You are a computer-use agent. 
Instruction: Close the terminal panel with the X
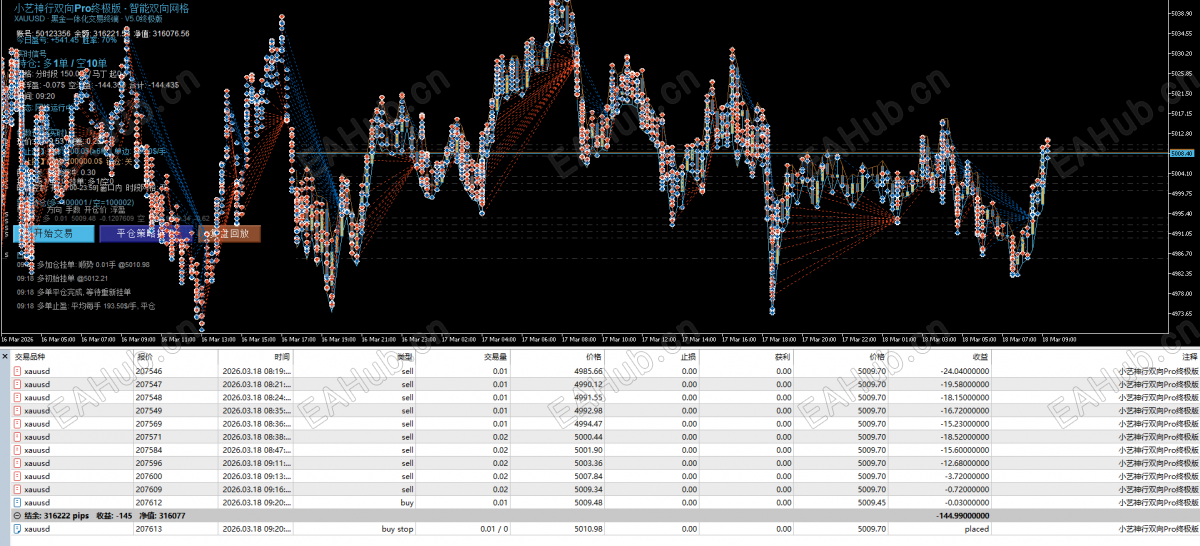click(x=5, y=355)
